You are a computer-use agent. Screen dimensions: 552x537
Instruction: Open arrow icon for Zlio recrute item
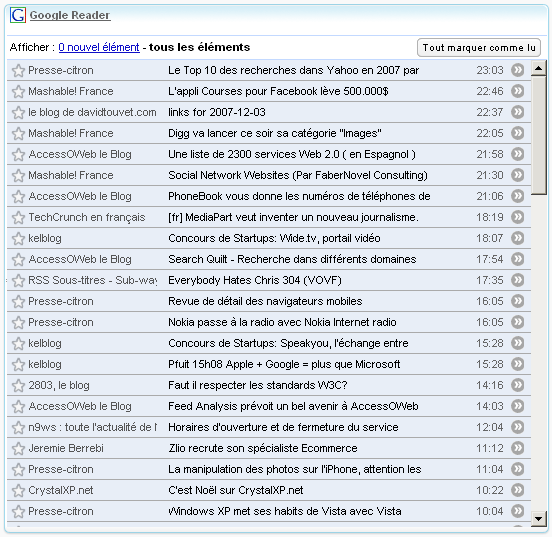(x=518, y=448)
